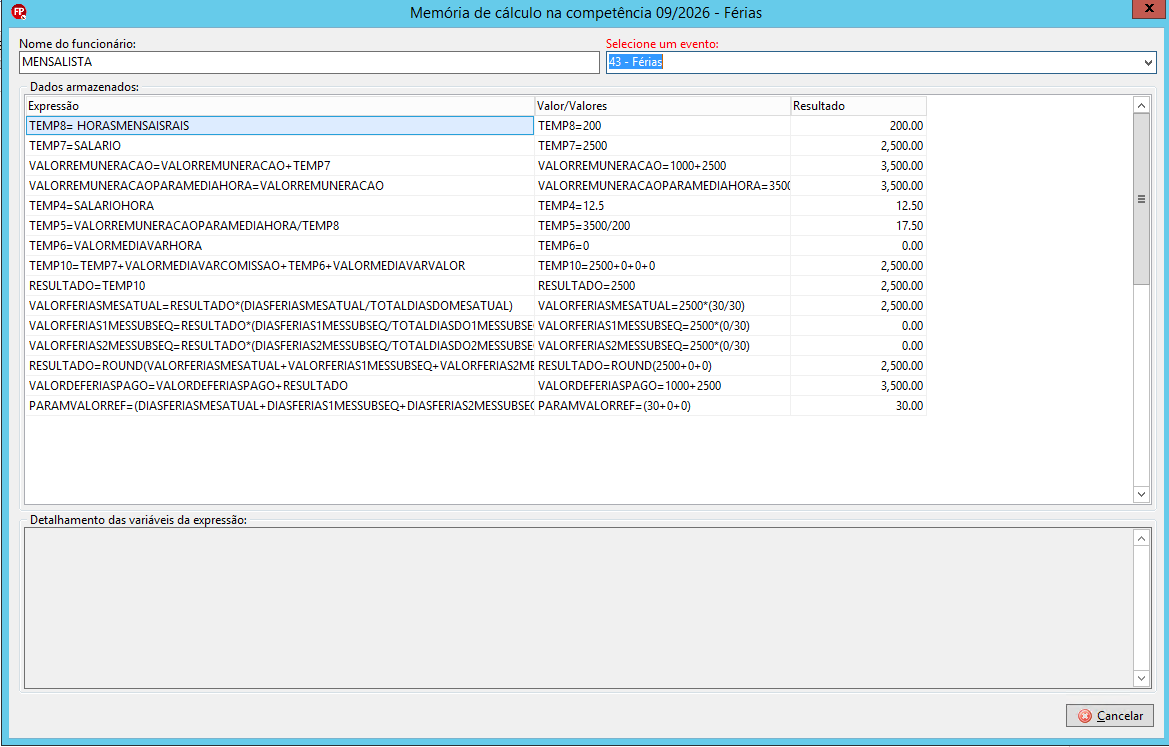Select the row TEMP7=SALARIO
Screen dimensions: 1169x747
(x=280, y=146)
